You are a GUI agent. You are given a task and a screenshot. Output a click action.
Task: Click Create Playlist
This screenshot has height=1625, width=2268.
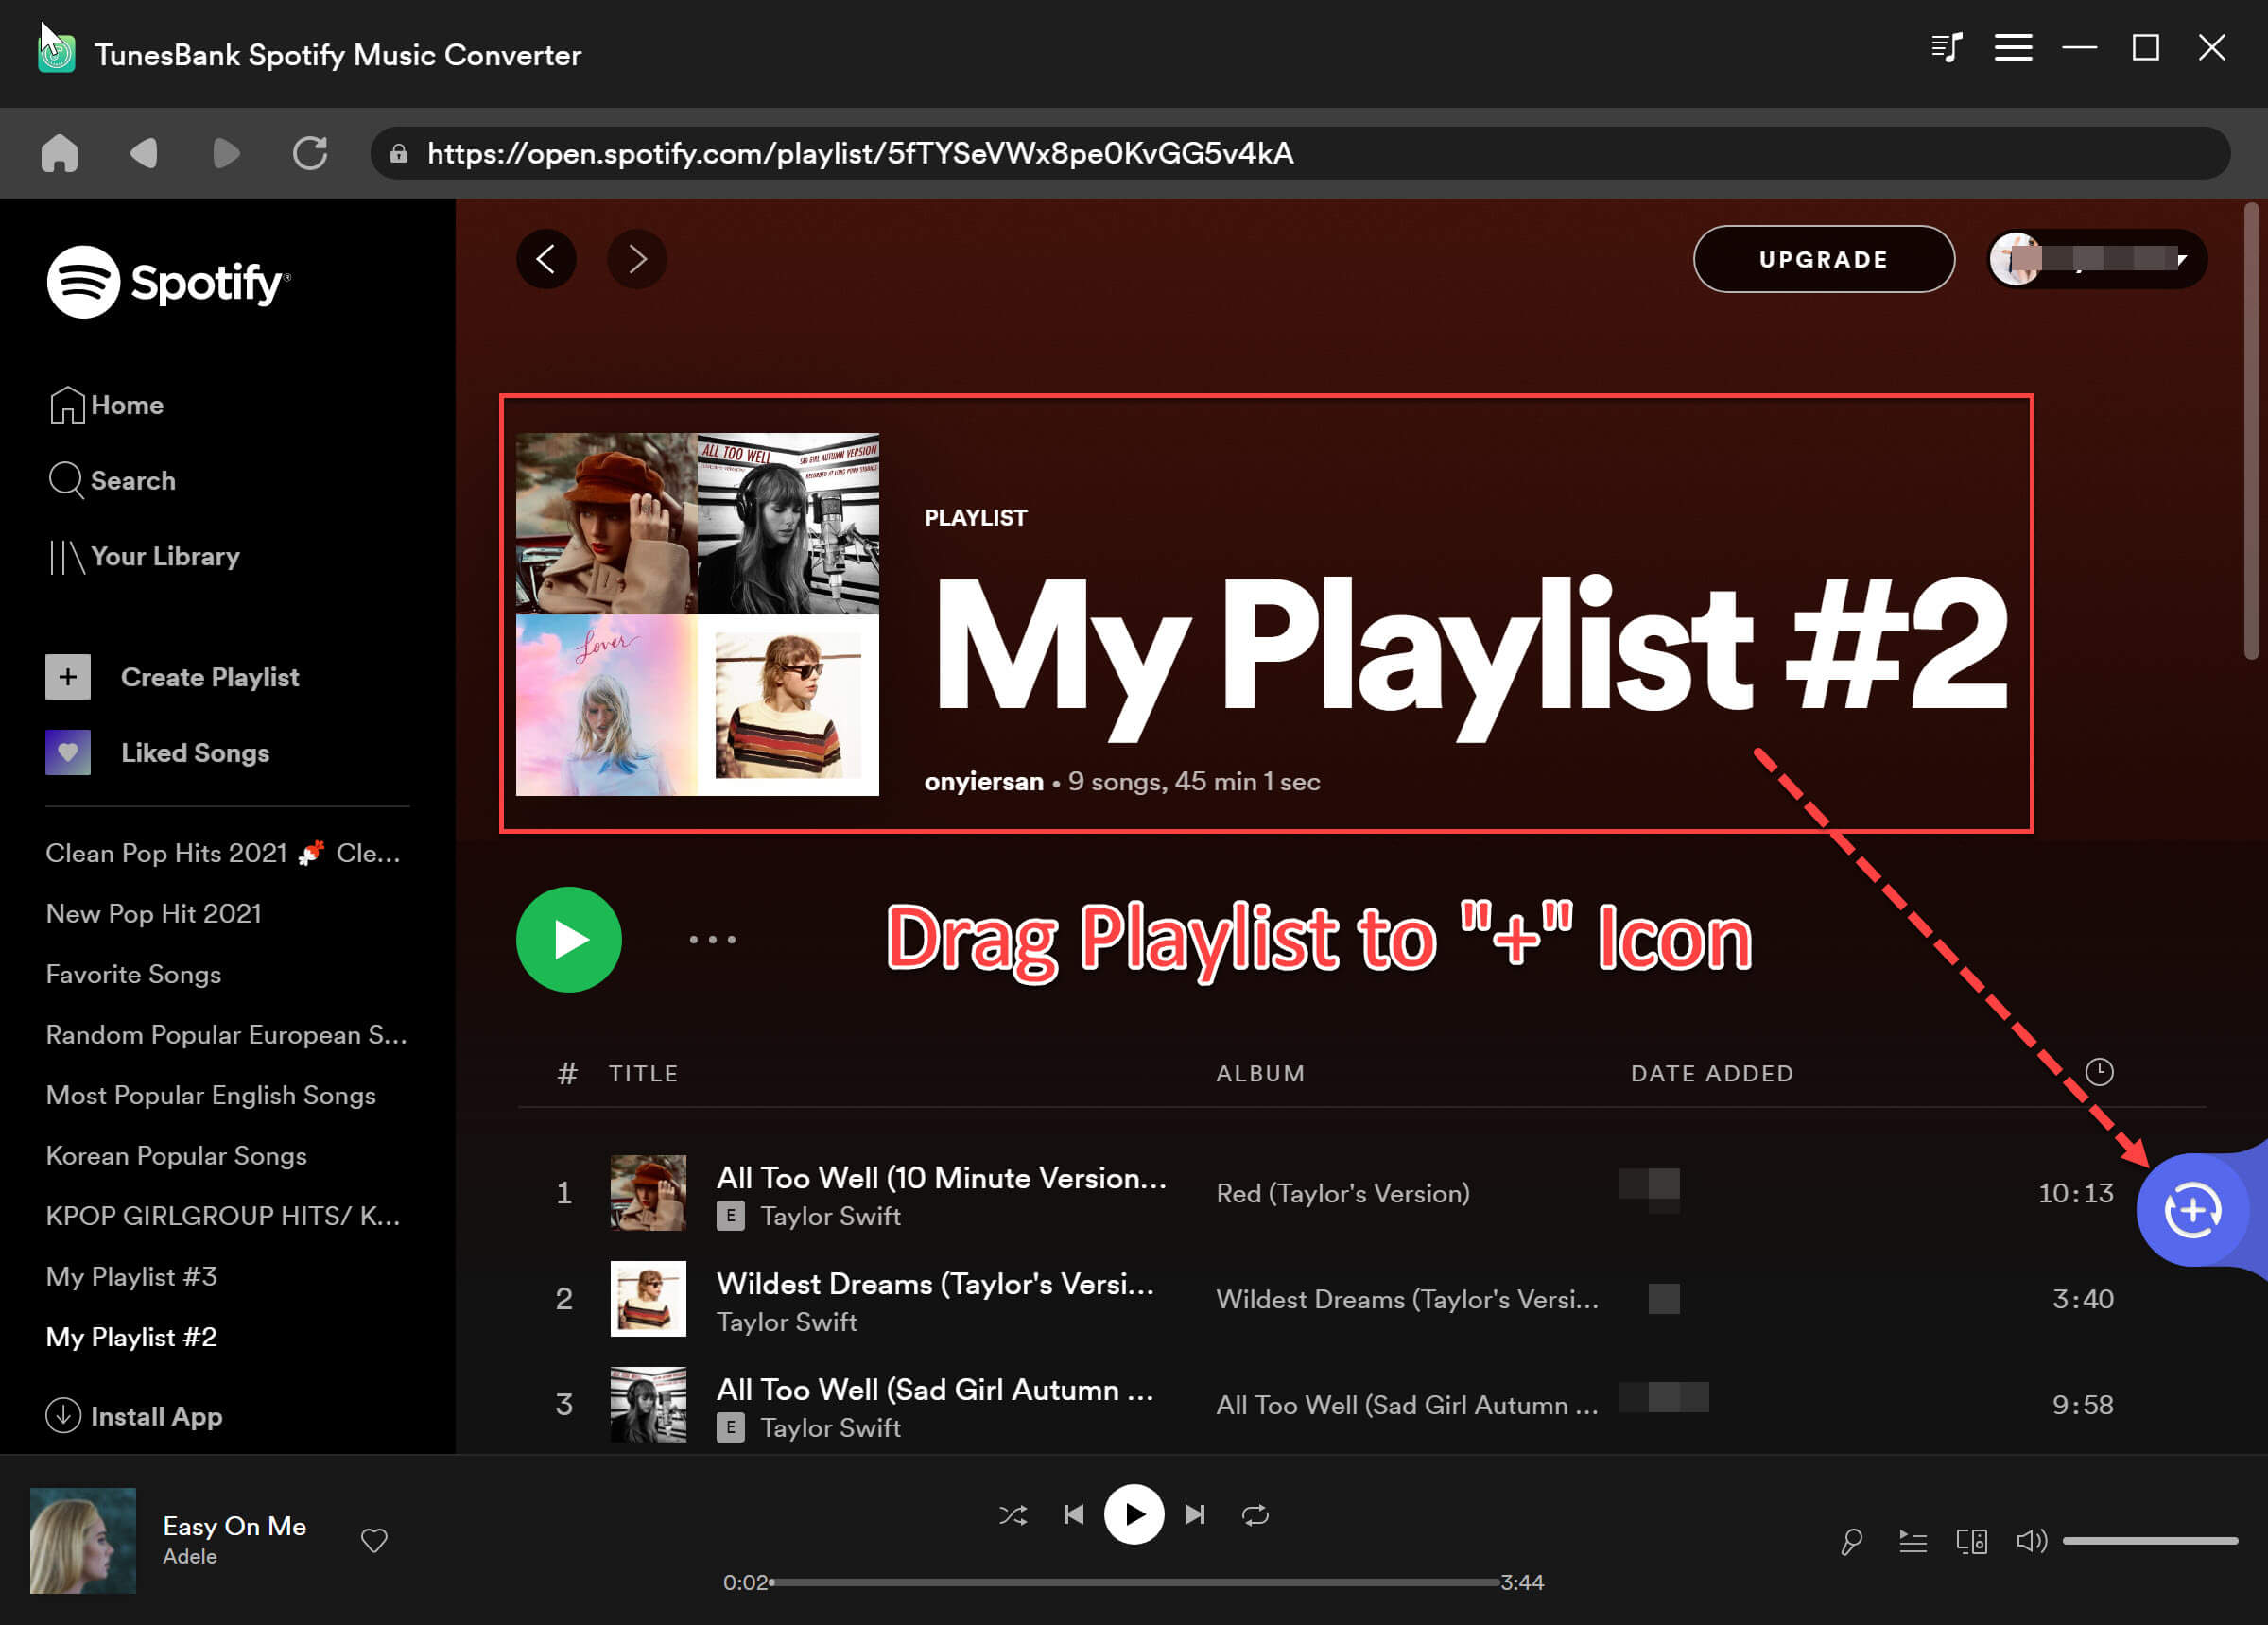coord(172,677)
